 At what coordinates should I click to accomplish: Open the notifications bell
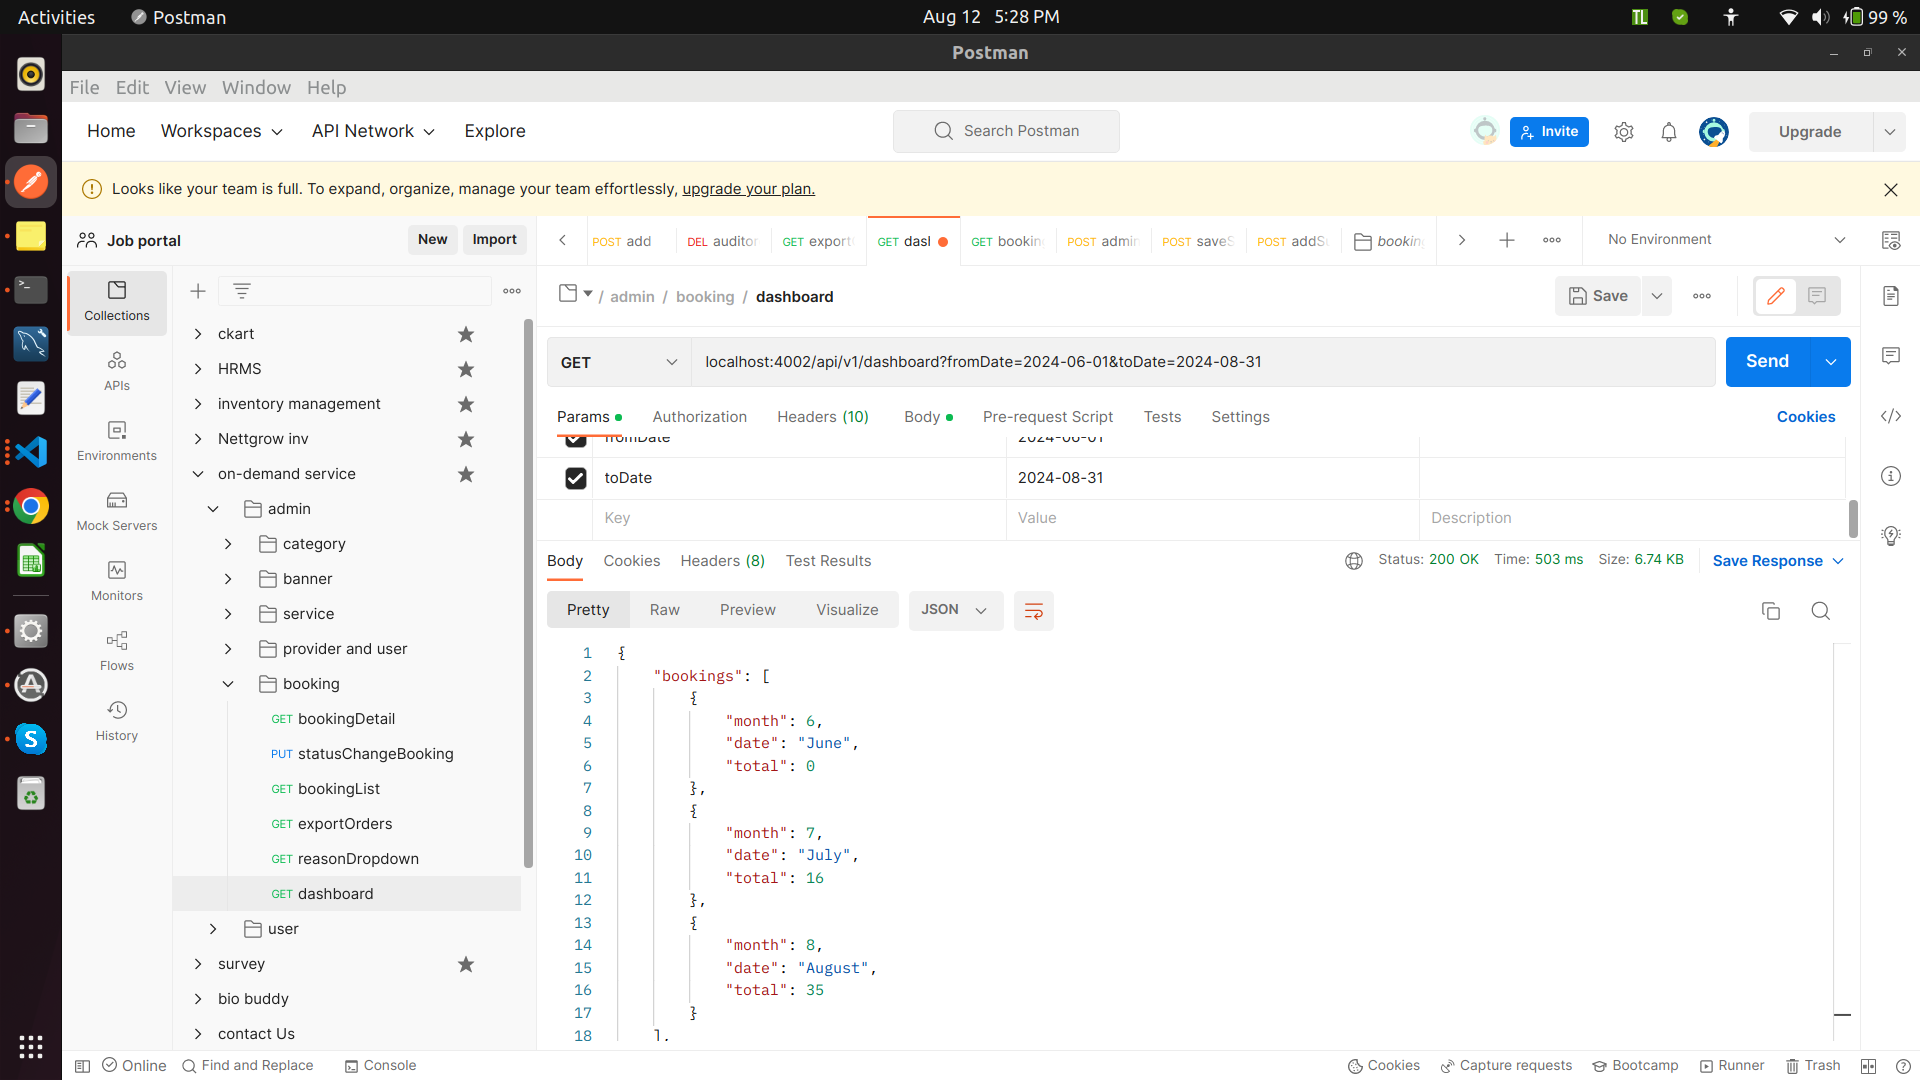tap(1668, 132)
